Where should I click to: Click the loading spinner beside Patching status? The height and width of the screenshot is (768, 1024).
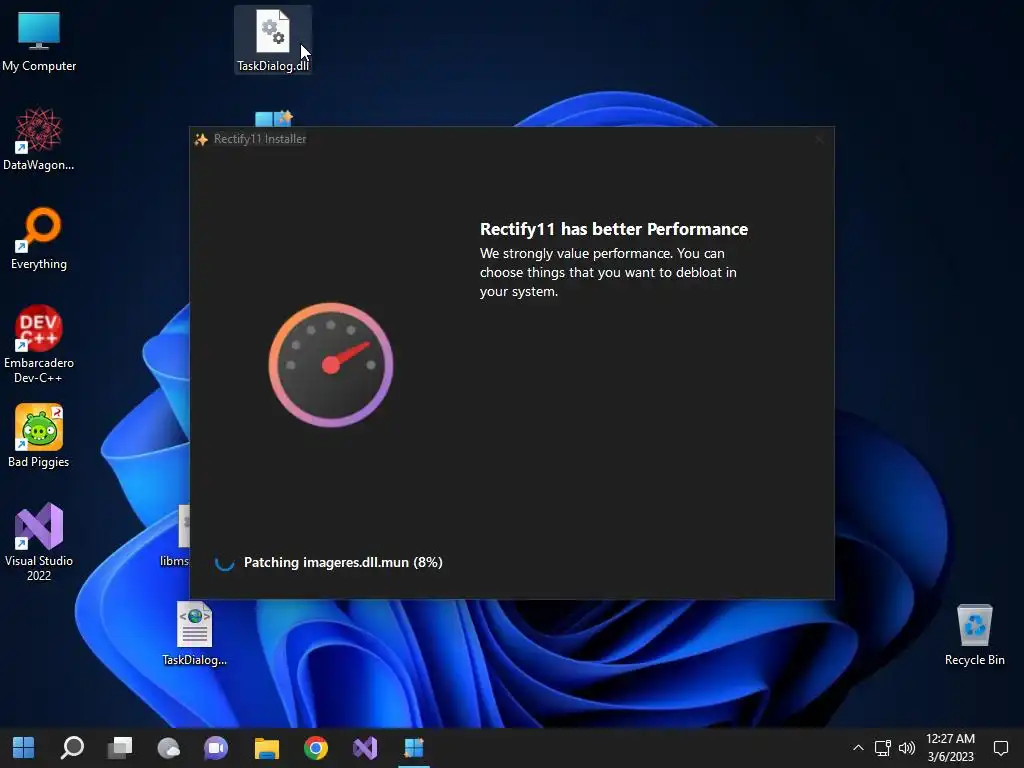coord(225,562)
